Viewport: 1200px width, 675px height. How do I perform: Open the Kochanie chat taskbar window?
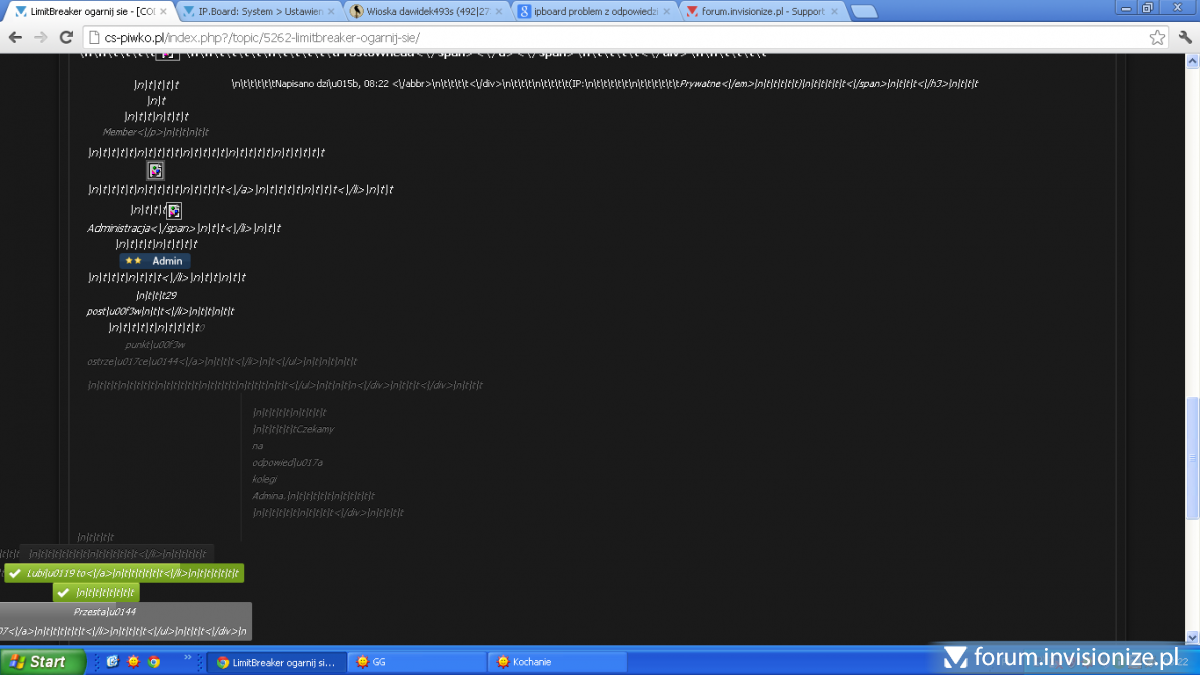click(x=557, y=662)
